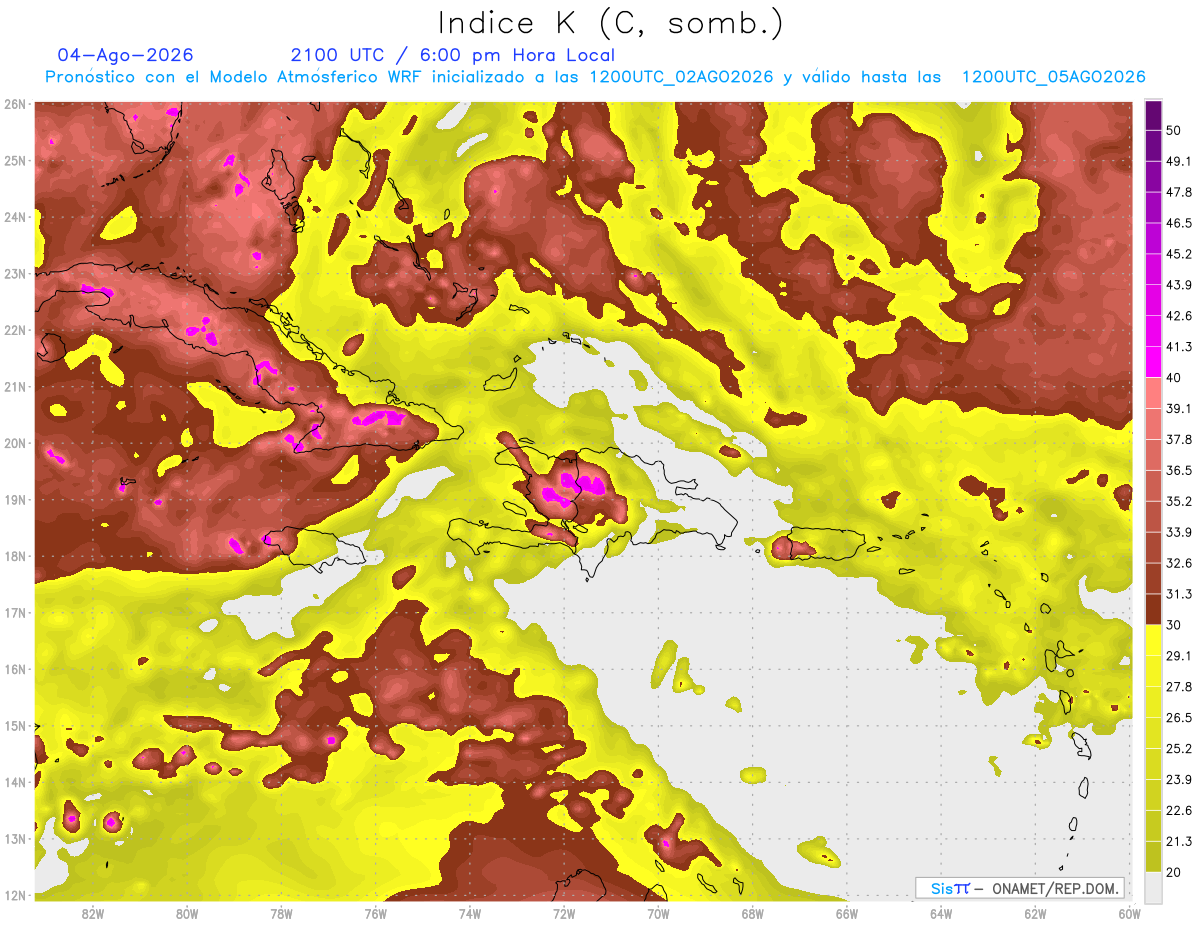Click the "64W" longitude label
Viewport: 1200px width, 927px height.
[x=941, y=914]
